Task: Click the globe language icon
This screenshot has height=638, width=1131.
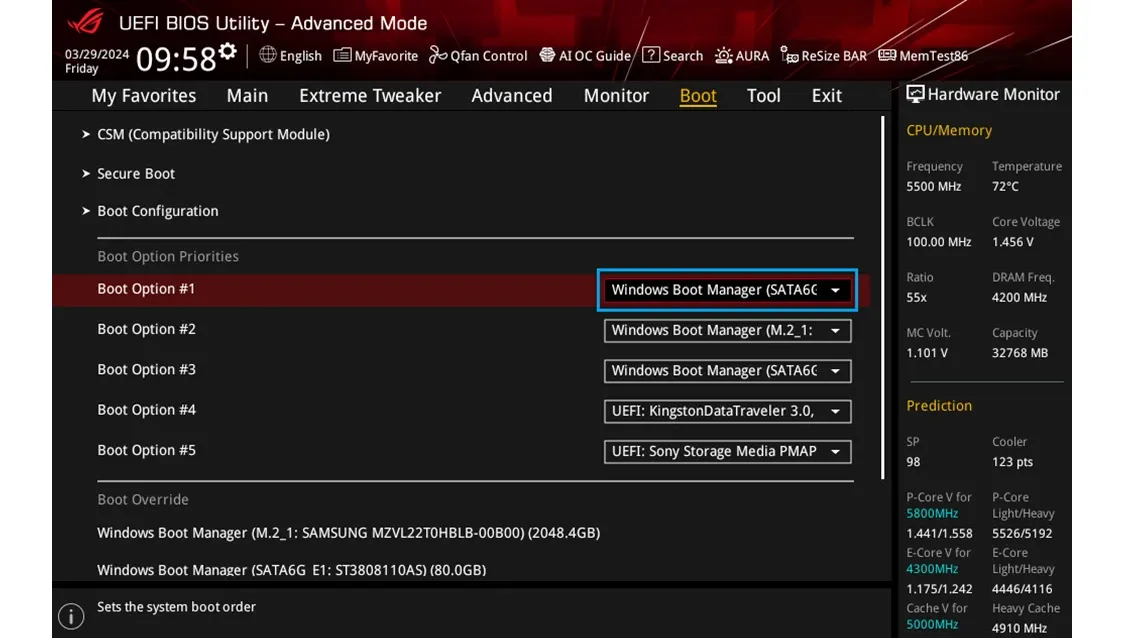Action: [268, 55]
